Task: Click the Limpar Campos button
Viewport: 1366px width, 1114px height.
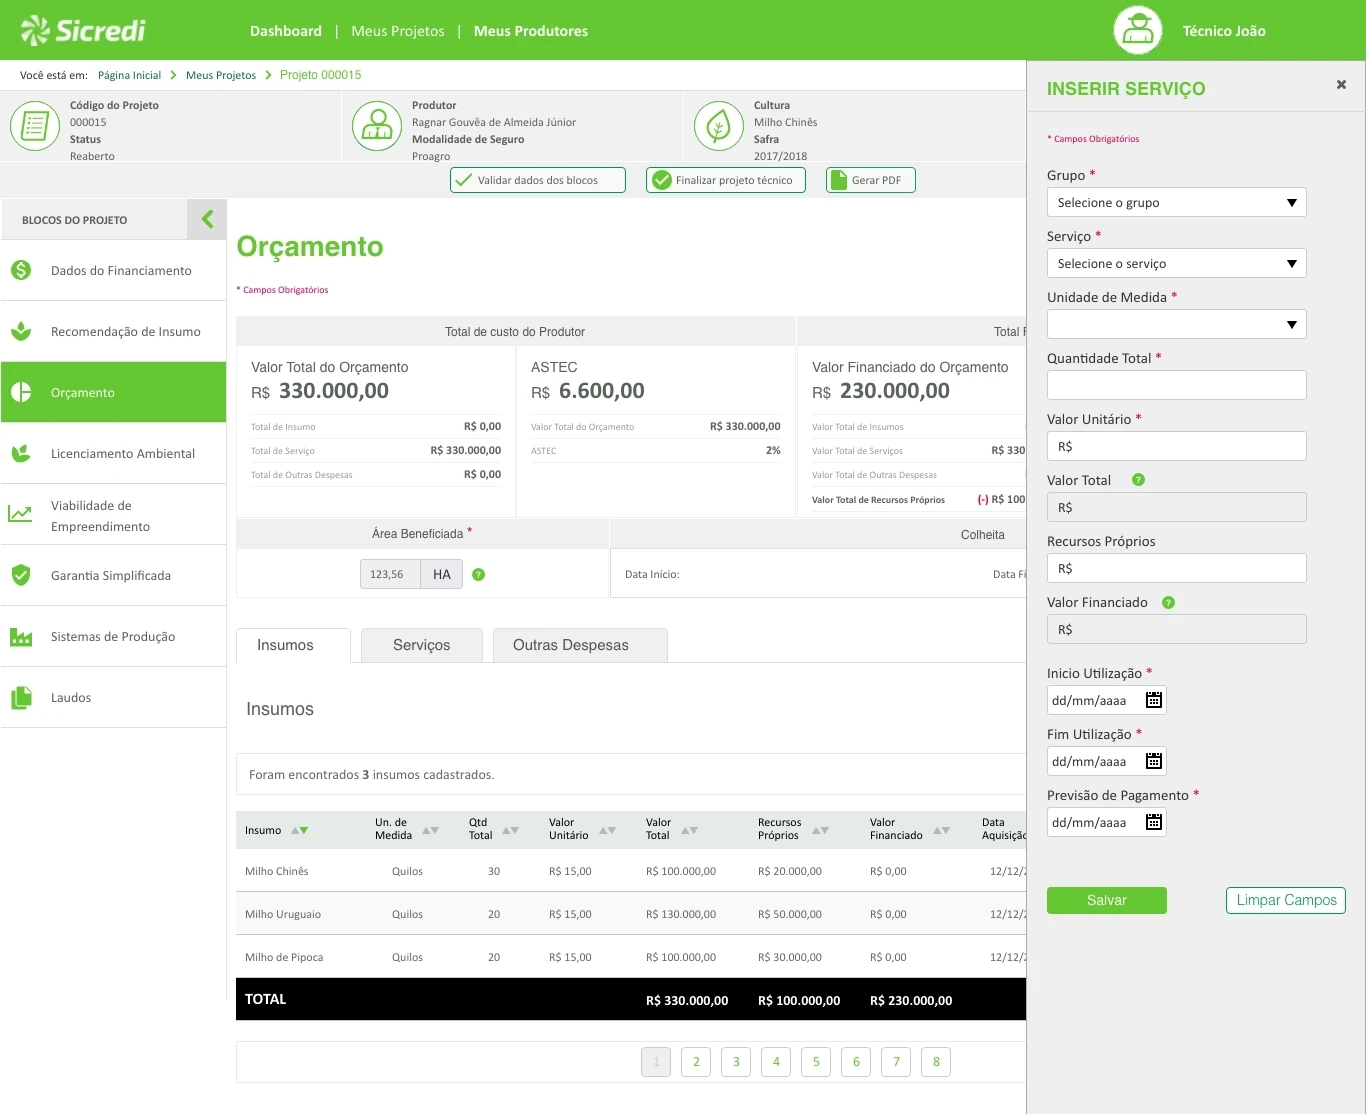Action: [x=1286, y=900]
